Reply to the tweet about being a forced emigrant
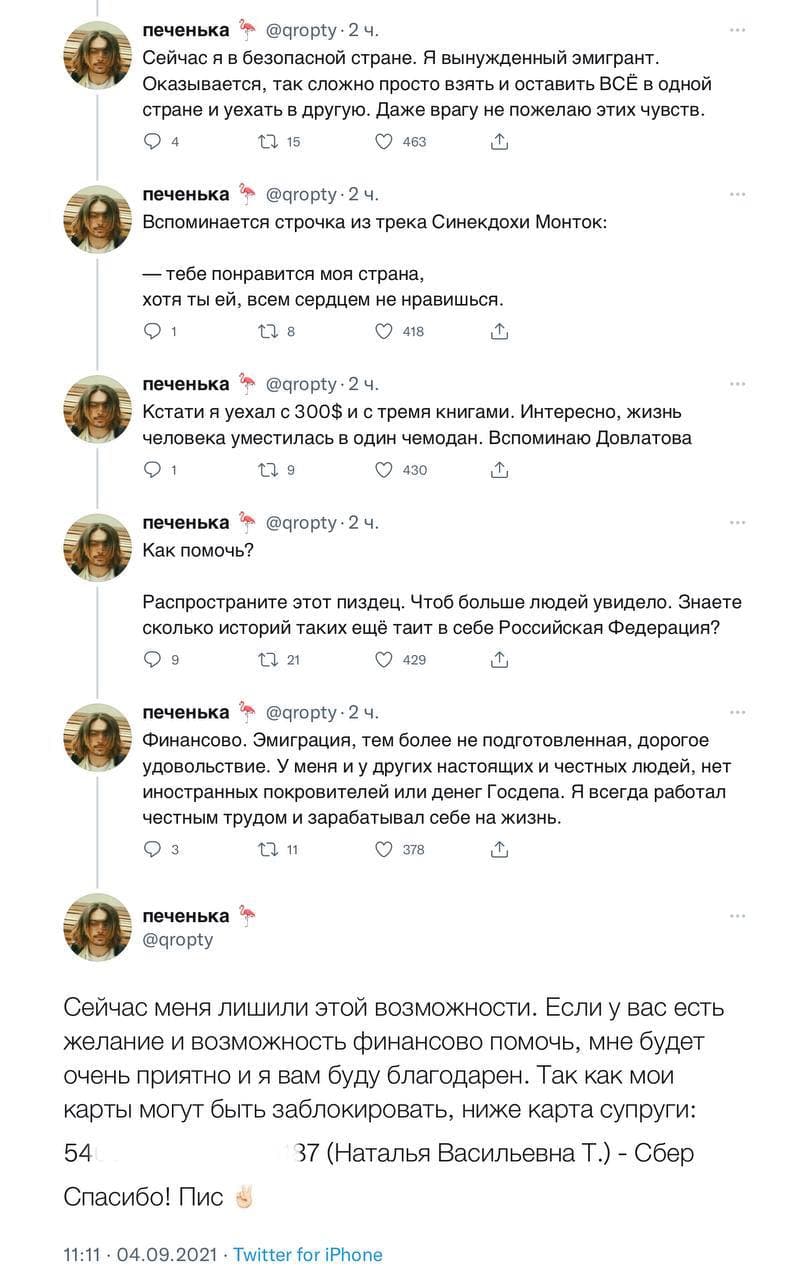 point(153,142)
